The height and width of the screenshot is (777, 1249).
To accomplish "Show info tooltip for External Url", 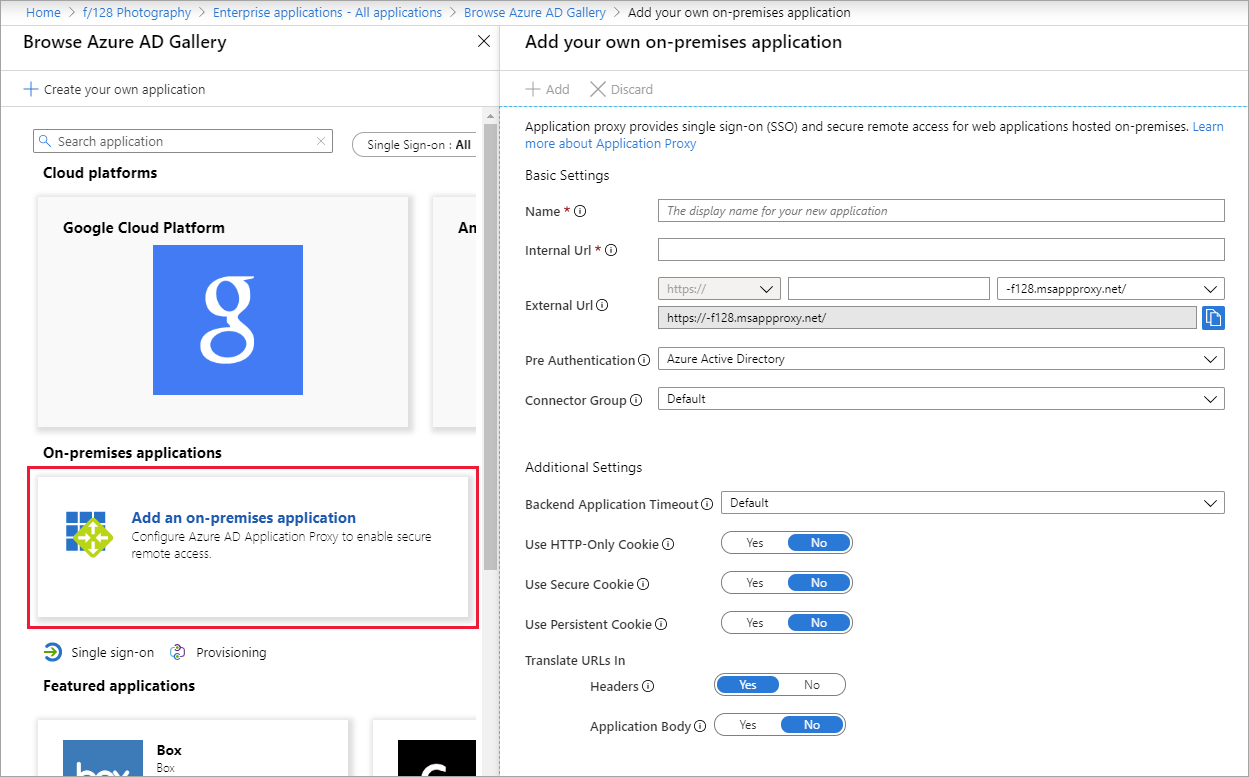I will 602,306.
